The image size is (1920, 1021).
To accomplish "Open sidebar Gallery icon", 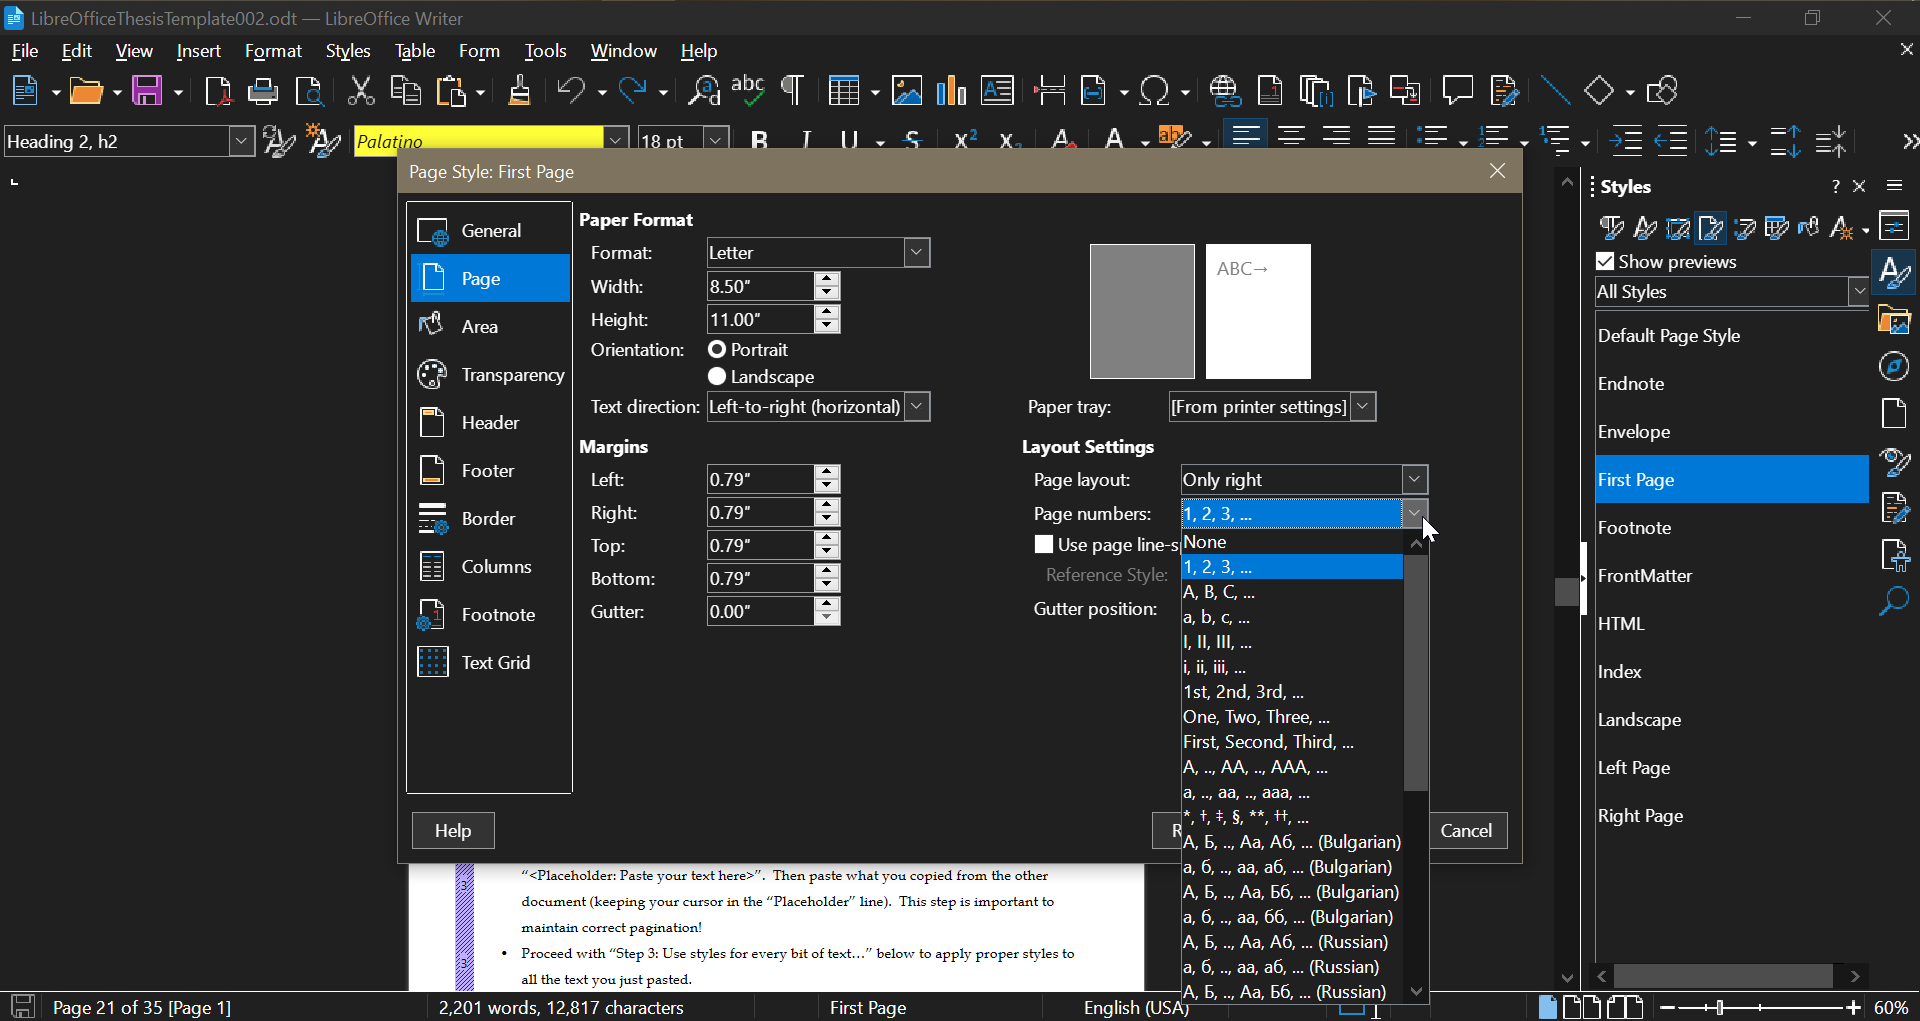I will point(1894,320).
